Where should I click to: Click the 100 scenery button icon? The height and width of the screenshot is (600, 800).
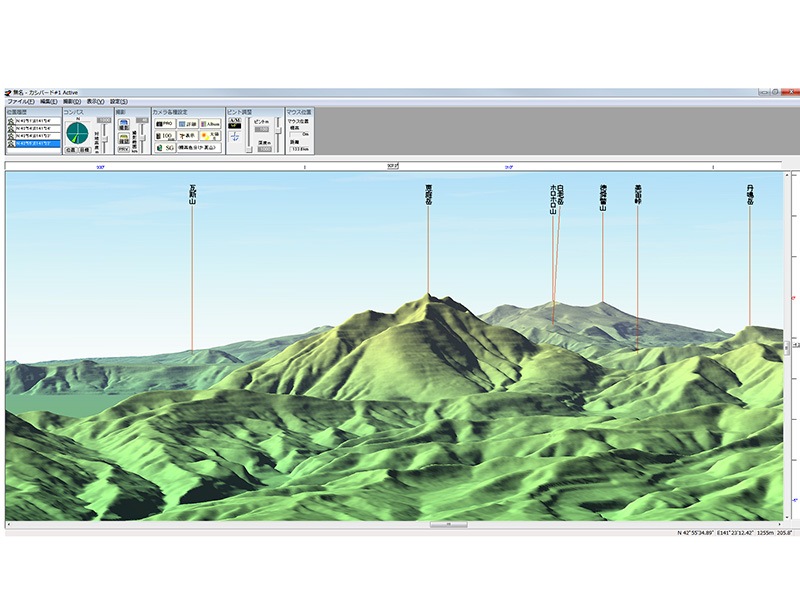pyautogui.click(x=165, y=135)
